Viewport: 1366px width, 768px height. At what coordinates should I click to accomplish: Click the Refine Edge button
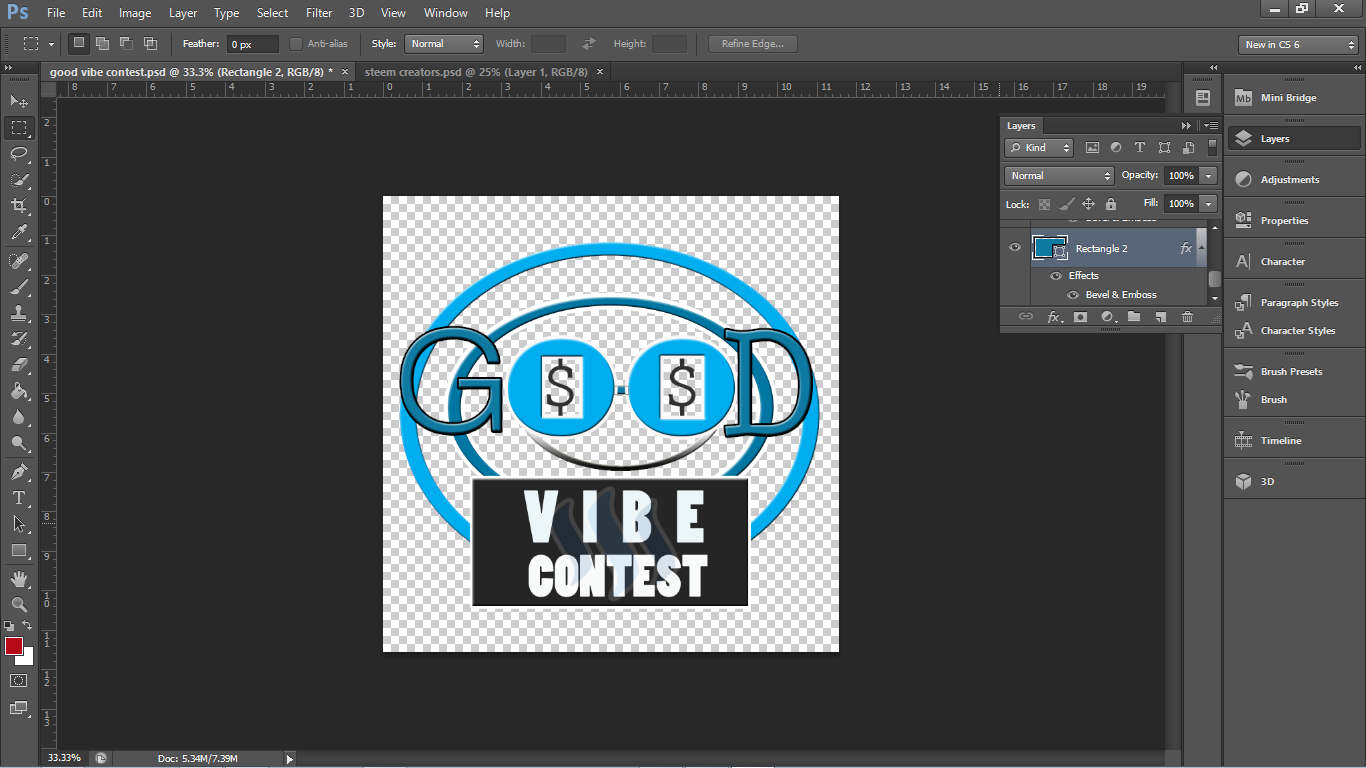click(753, 43)
